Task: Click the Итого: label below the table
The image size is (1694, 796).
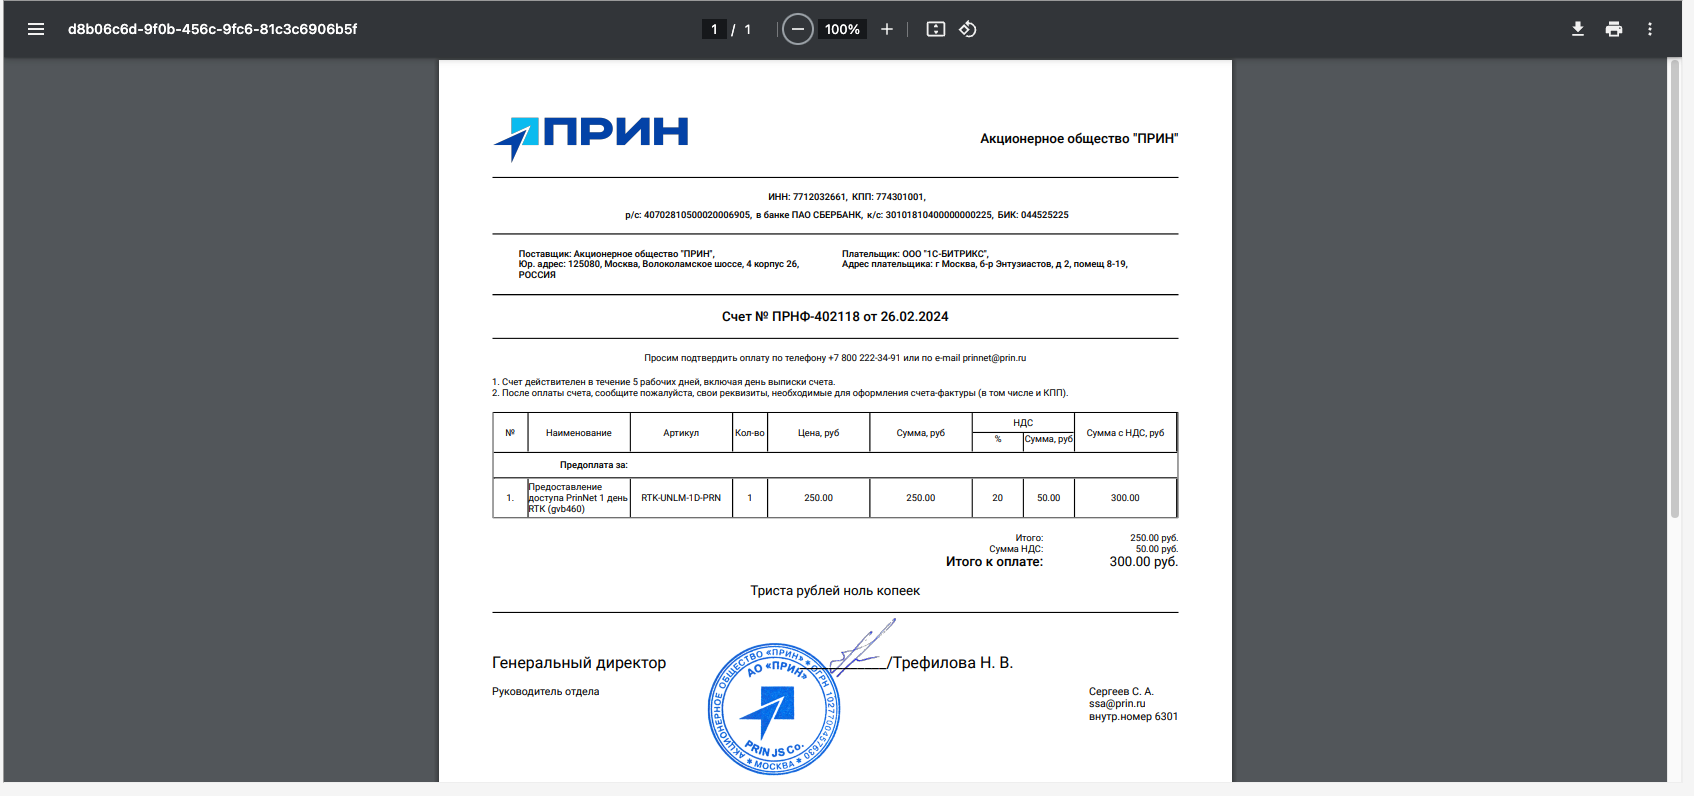Action: (1029, 538)
